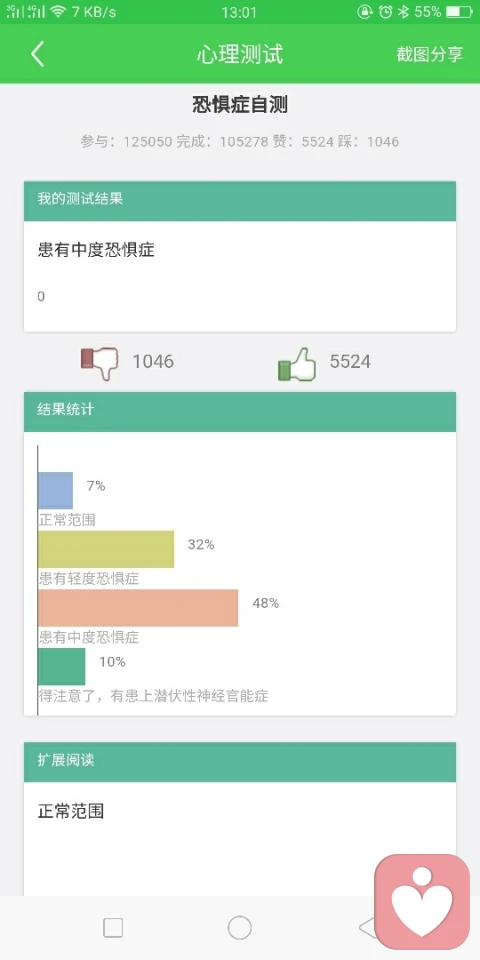Tap the battery icon in status bar
This screenshot has height=960, width=480.
[x=459, y=12]
